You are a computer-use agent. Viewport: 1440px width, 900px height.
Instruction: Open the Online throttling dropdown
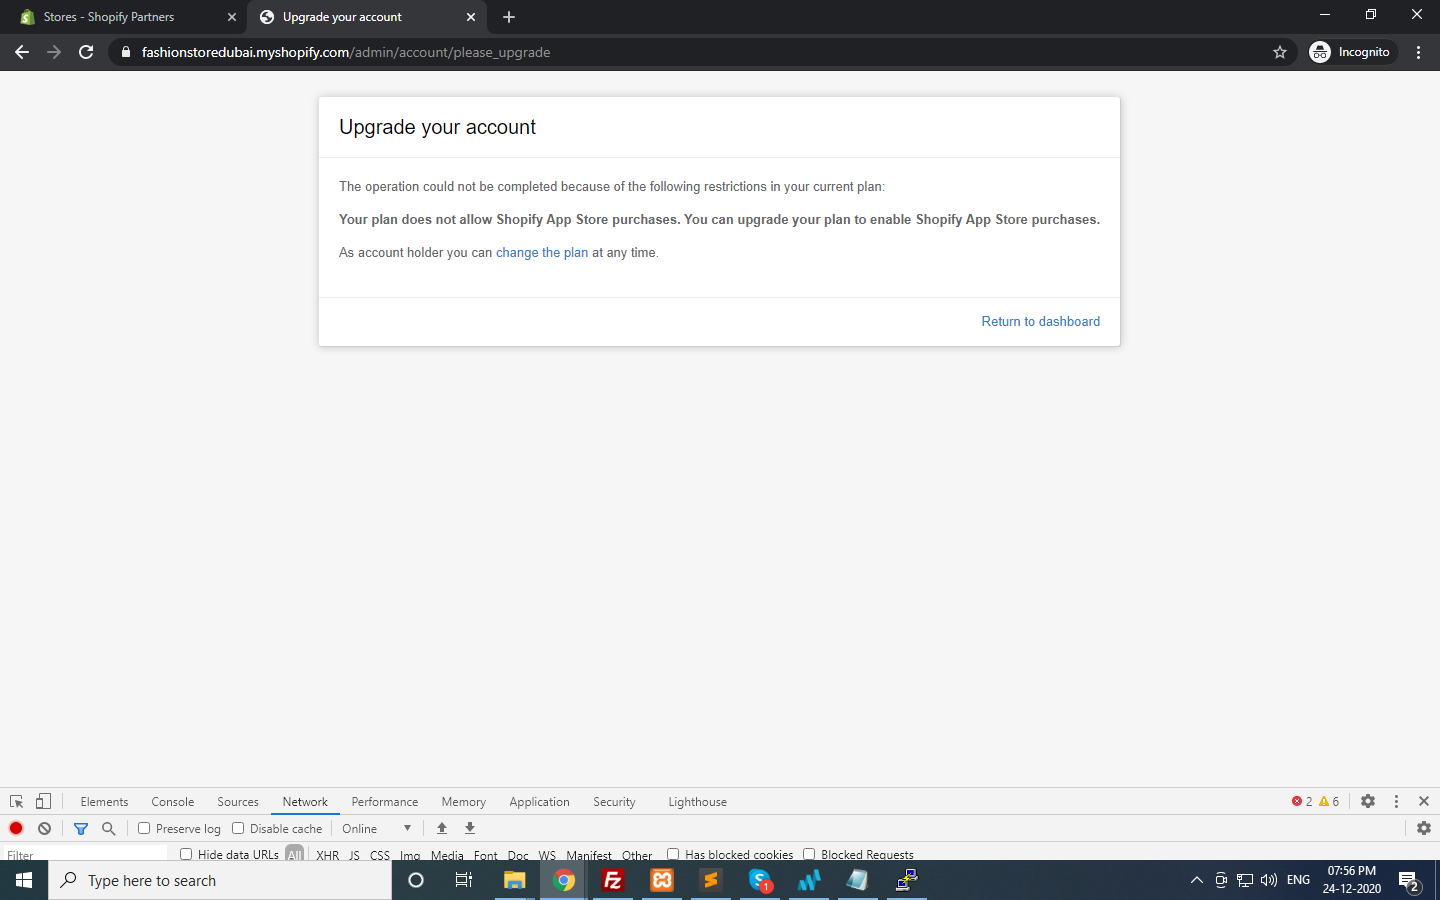tap(375, 828)
